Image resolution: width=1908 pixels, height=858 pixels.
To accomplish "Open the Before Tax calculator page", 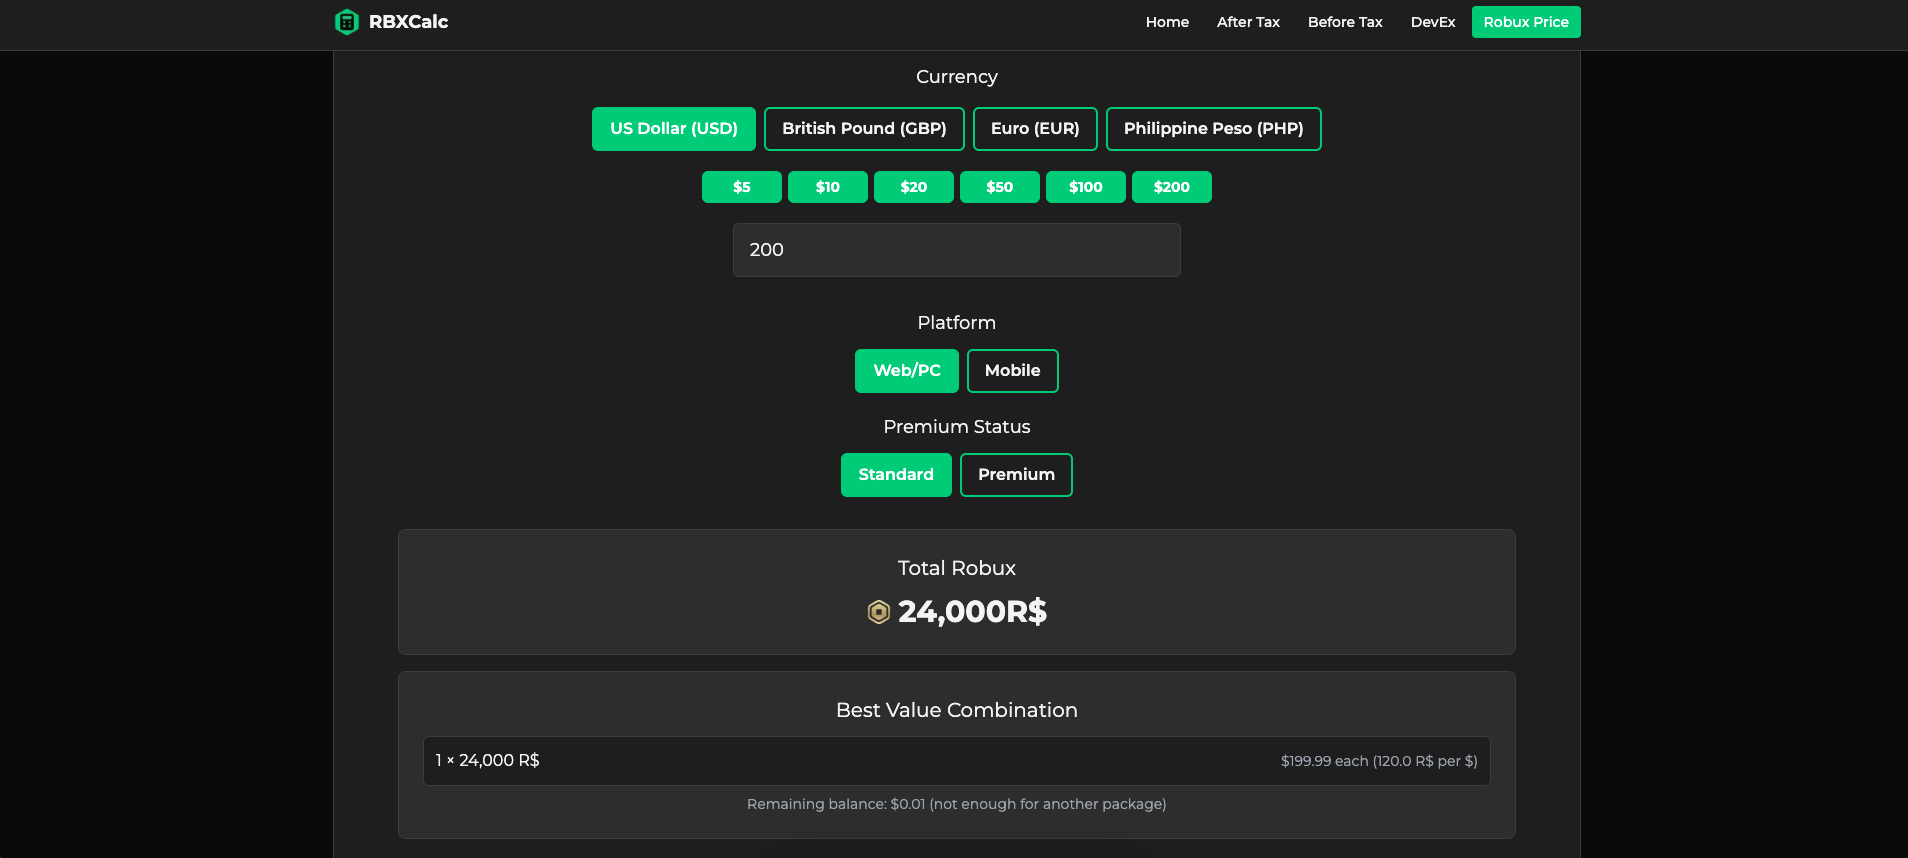I will coord(1345,22).
